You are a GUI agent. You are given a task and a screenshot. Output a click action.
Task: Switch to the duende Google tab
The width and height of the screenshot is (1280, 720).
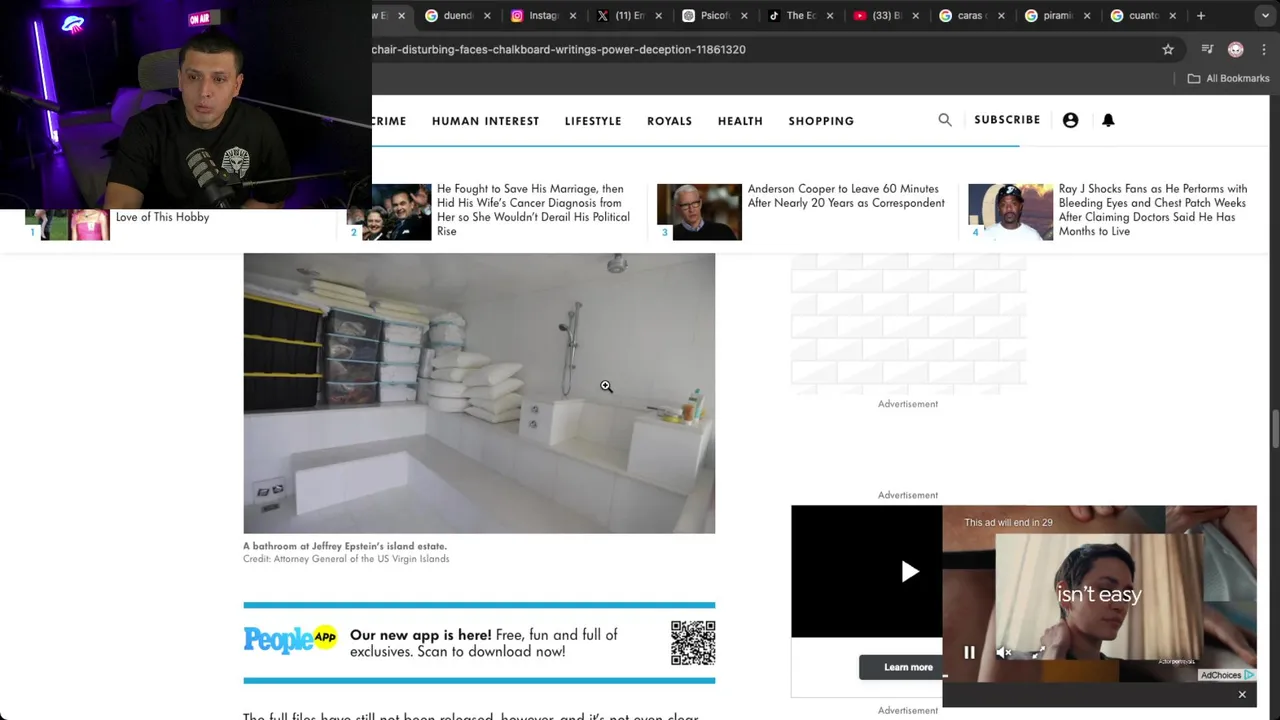(x=458, y=15)
